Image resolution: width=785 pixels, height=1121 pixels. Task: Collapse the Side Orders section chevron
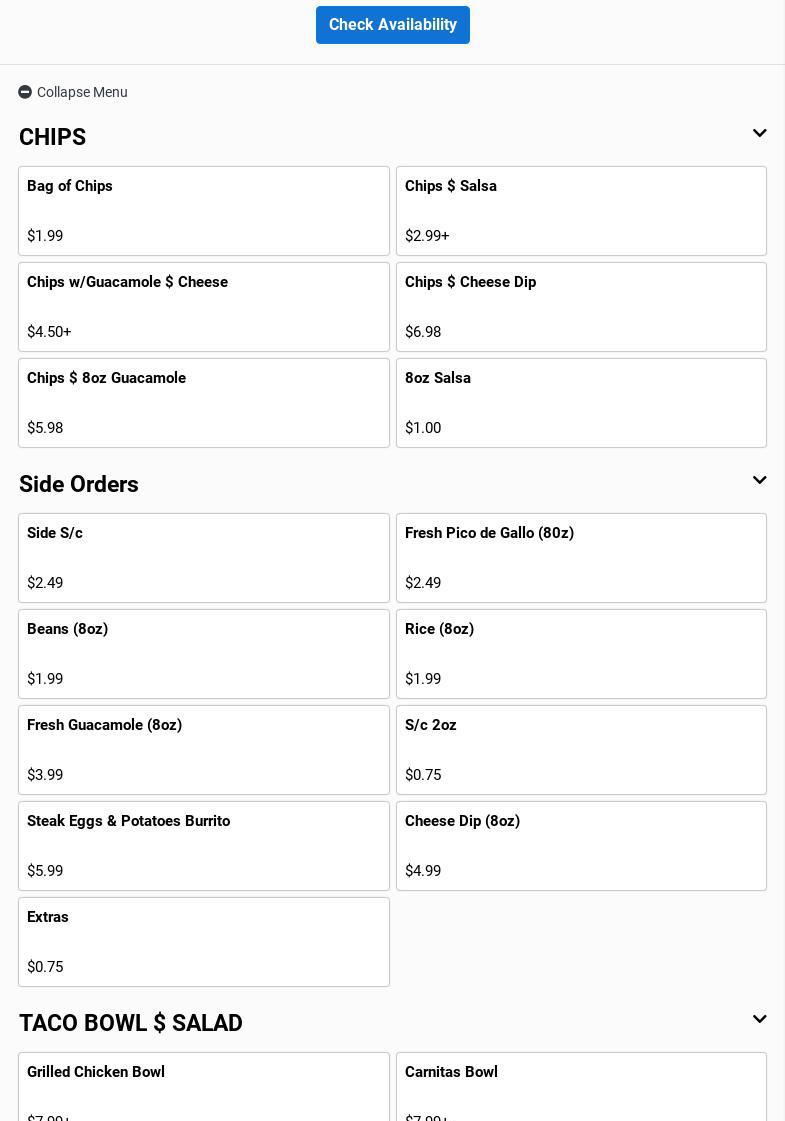click(759, 481)
